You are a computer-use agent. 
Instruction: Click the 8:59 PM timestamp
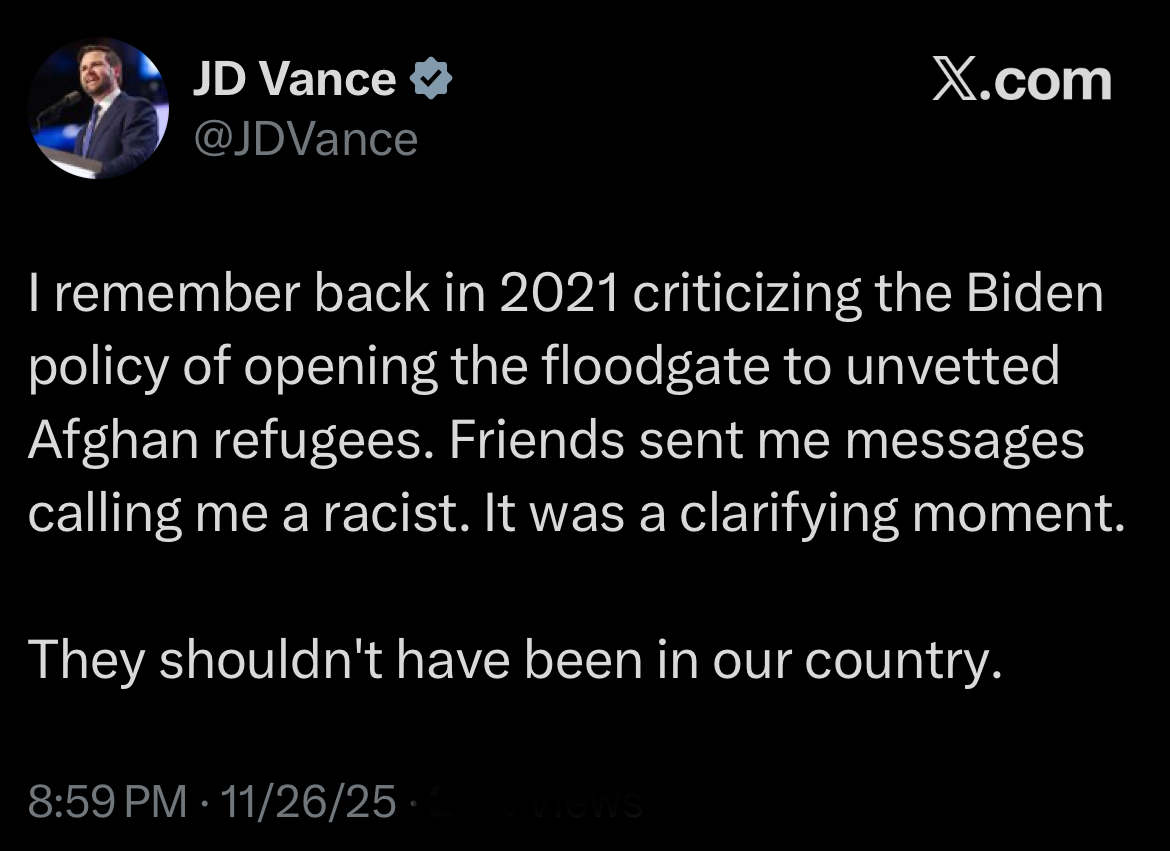[x=107, y=802]
